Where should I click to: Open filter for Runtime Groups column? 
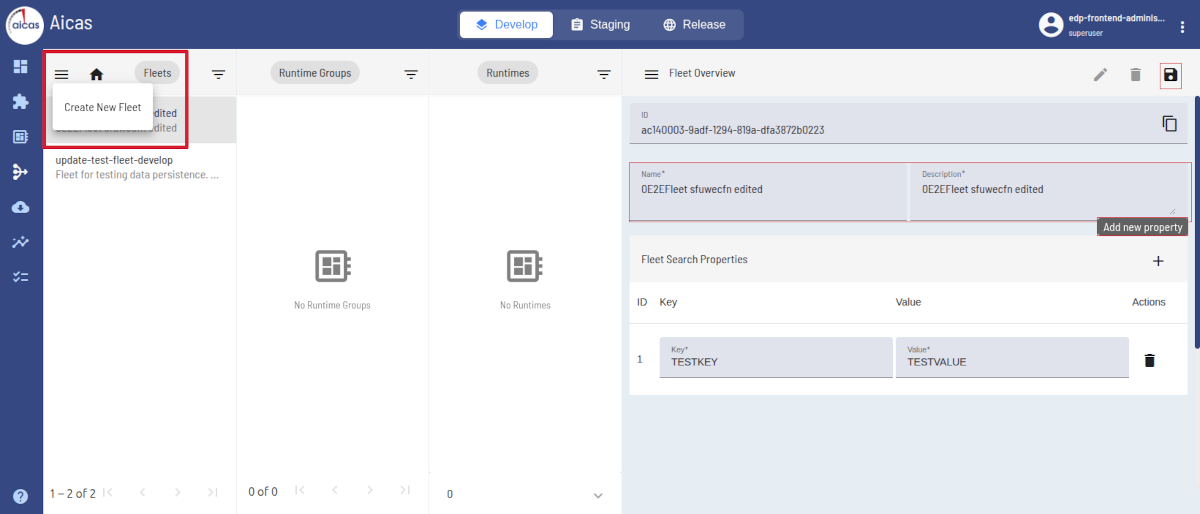410,74
